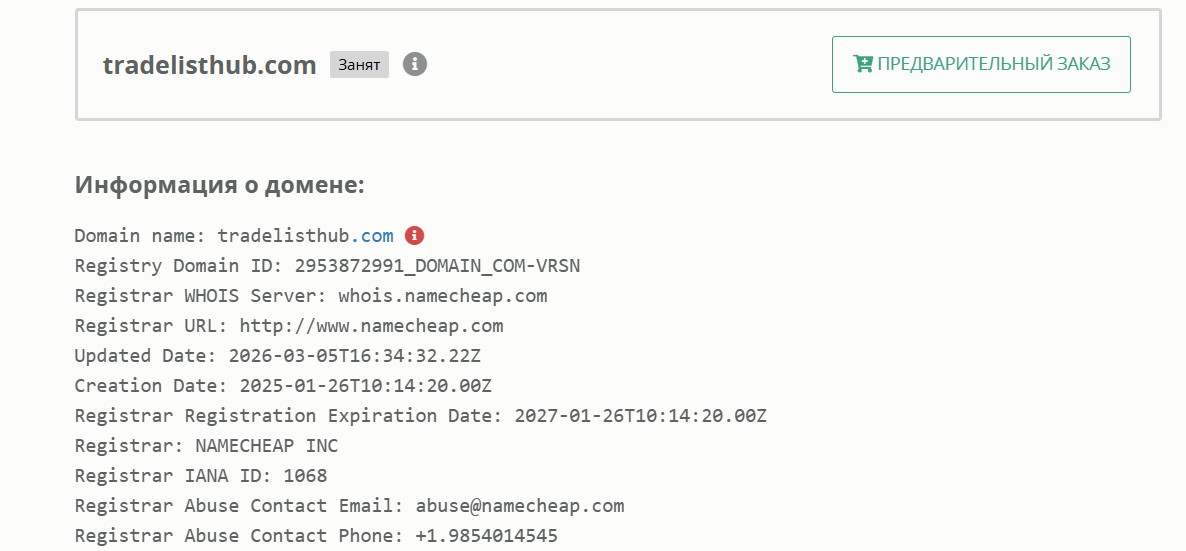Click the red info icon after tradelisthub.com
The height and width of the screenshot is (551, 1186).
tap(414, 236)
